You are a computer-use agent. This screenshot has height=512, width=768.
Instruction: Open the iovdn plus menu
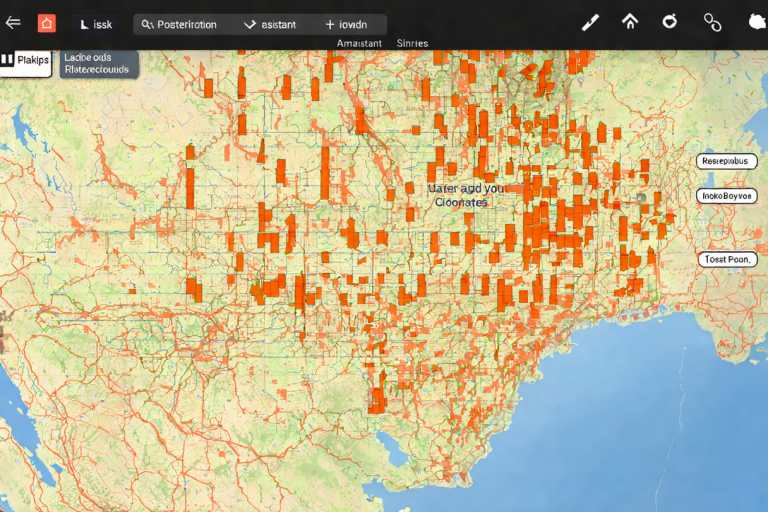click(x=330, y=25)
